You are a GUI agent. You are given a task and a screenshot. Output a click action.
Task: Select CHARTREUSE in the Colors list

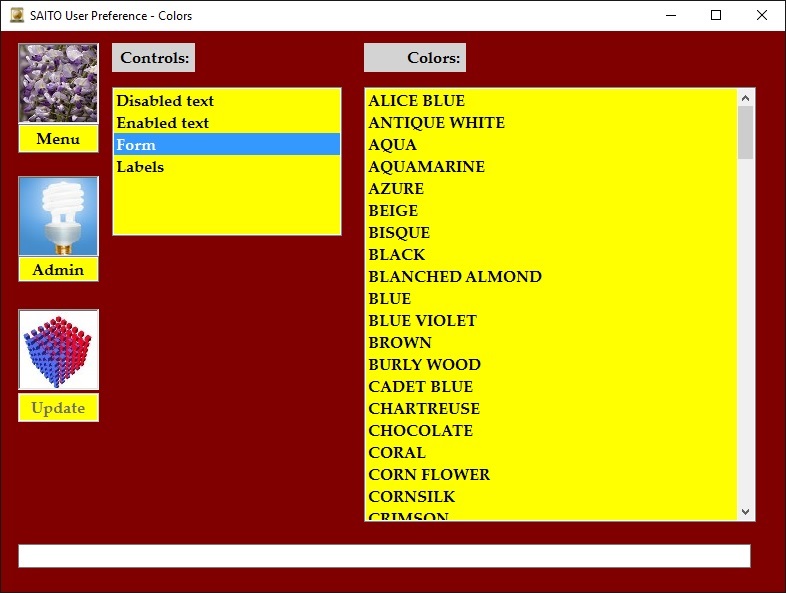click(x=424, y=409)
